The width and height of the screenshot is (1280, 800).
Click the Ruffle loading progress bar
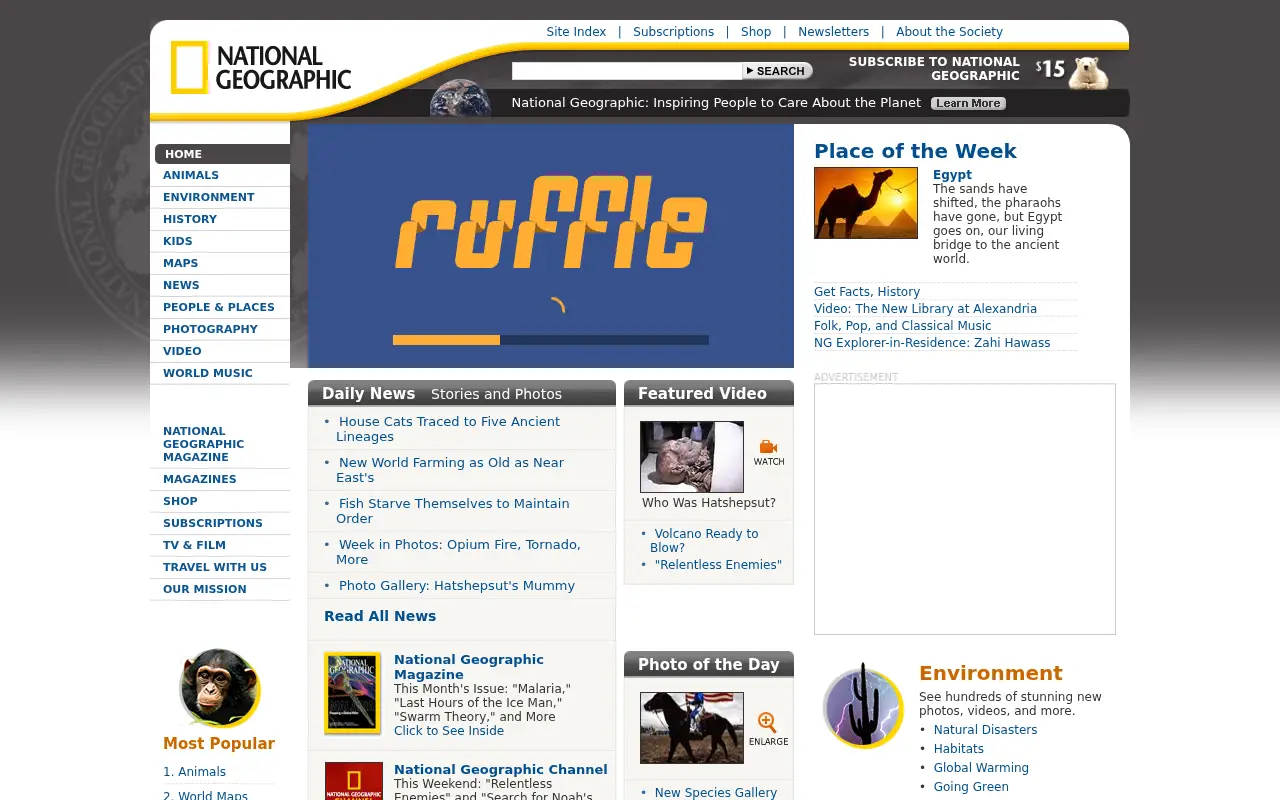click(551, 340)
